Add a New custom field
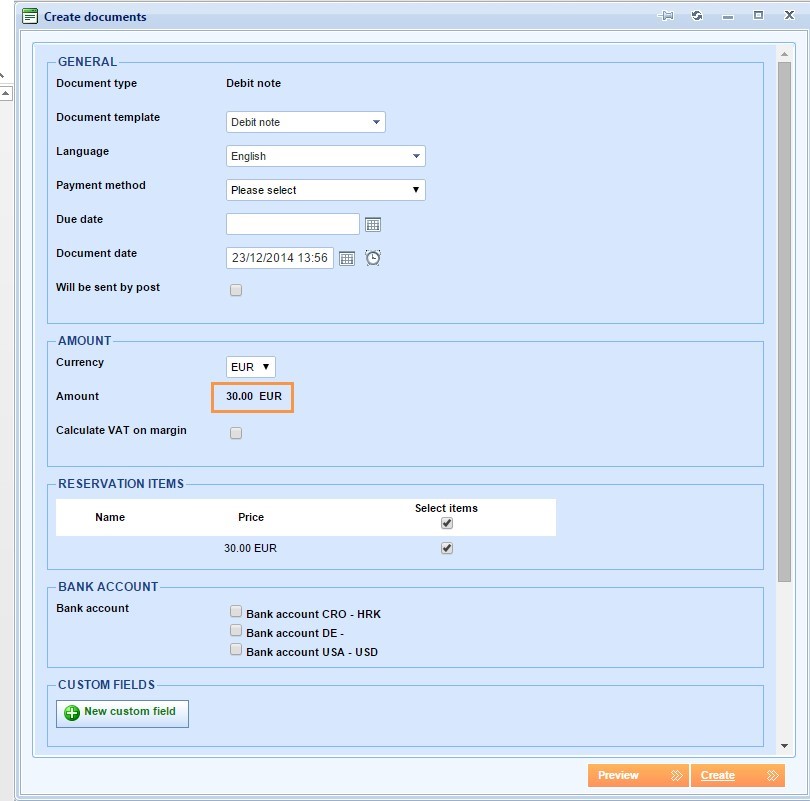The image size is (810, 801). (122, 714)
